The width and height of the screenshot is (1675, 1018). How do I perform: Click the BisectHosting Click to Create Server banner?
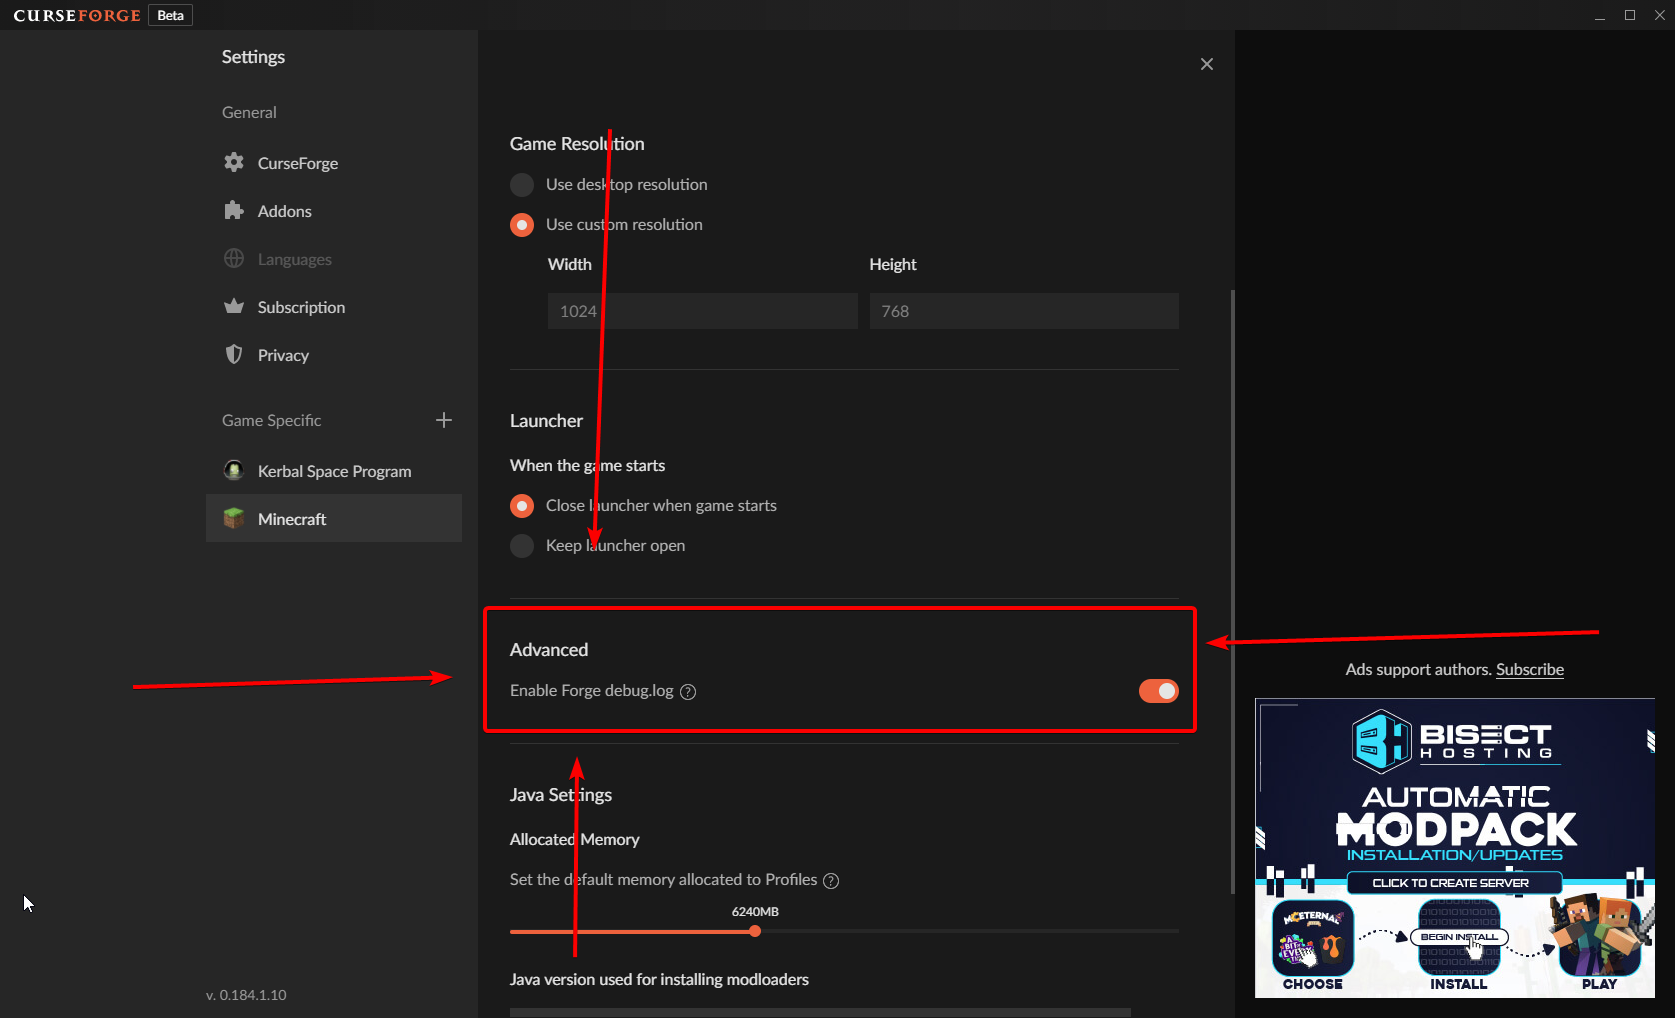(x=1453, y=882)
